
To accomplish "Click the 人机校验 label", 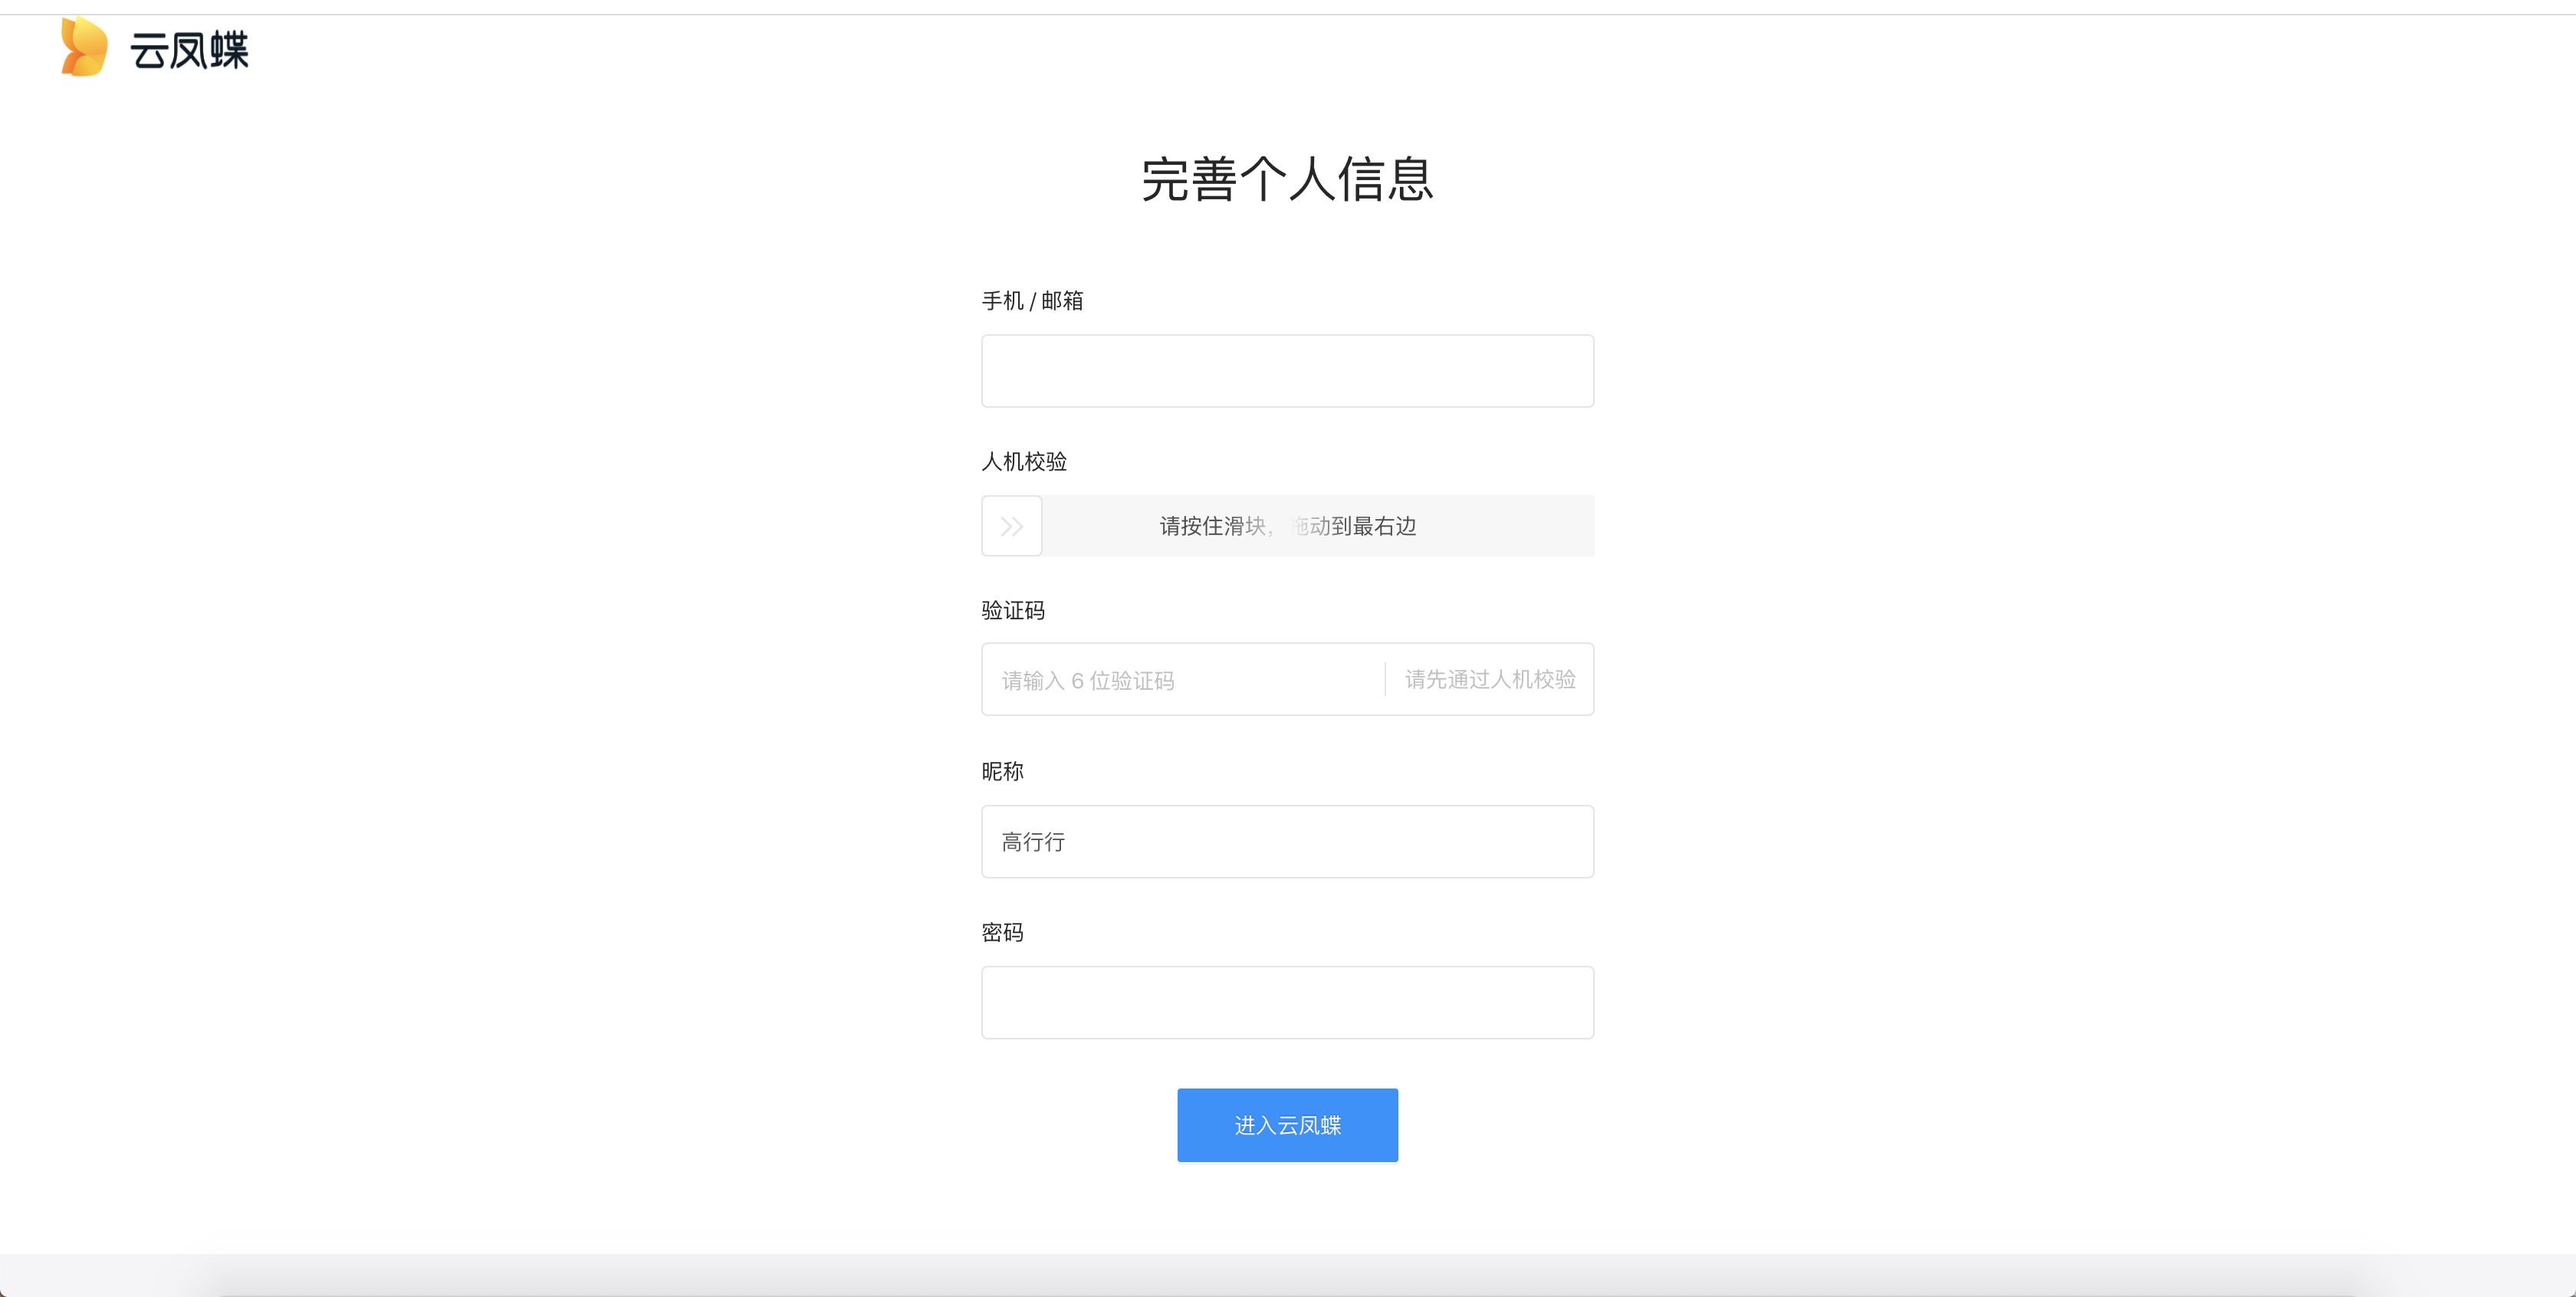I will [x=1024, y=462].
